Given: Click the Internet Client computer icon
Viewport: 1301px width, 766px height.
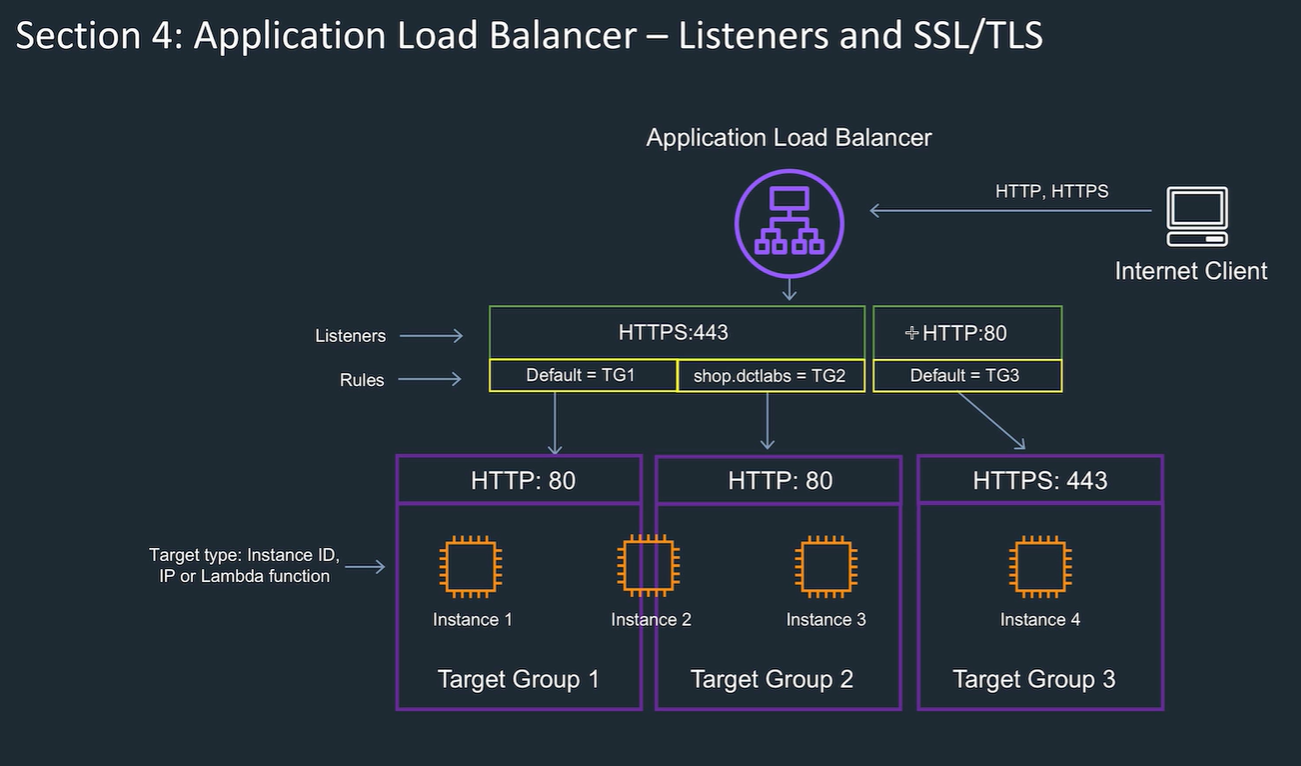Looking at the screenshot, I should coord(1197,217).
